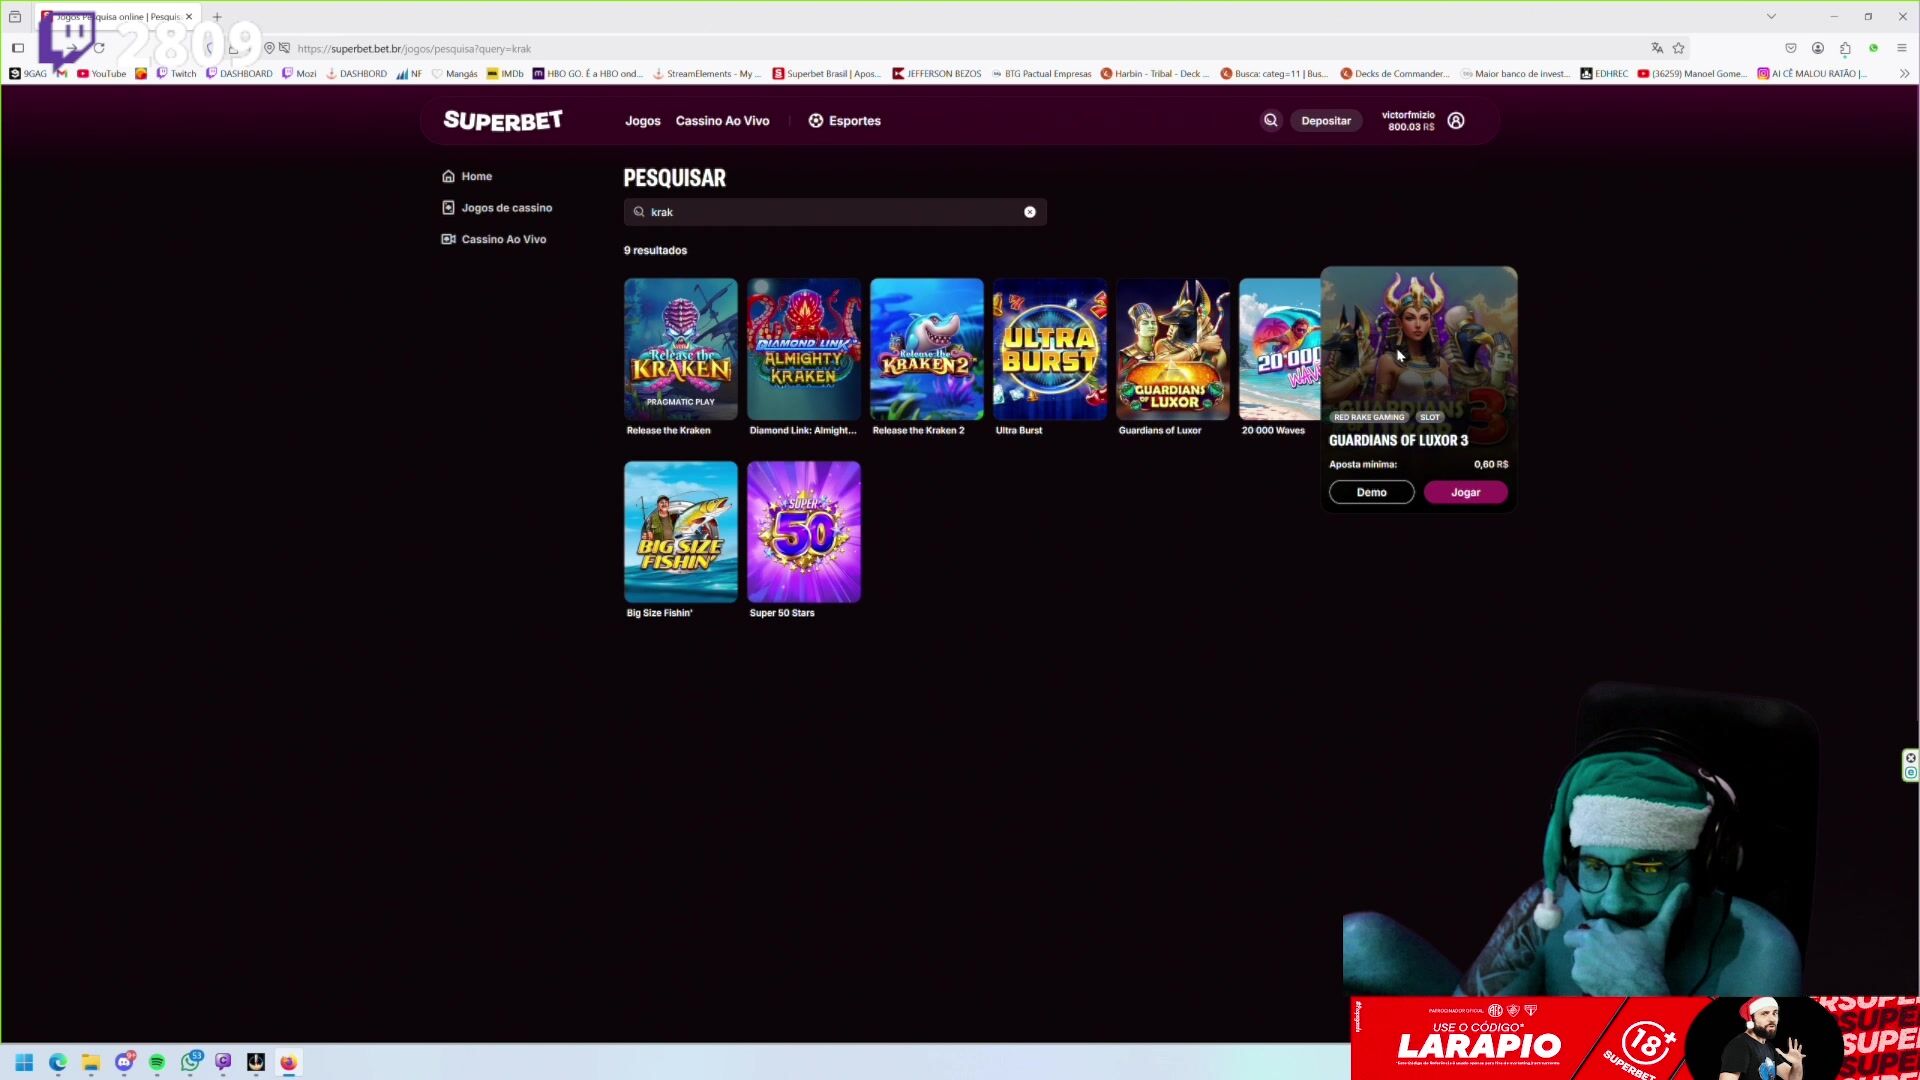List all tabs dropdown arrow
The height and width of the screenshot is (1080, 1920).
(x=1771, y=17)
